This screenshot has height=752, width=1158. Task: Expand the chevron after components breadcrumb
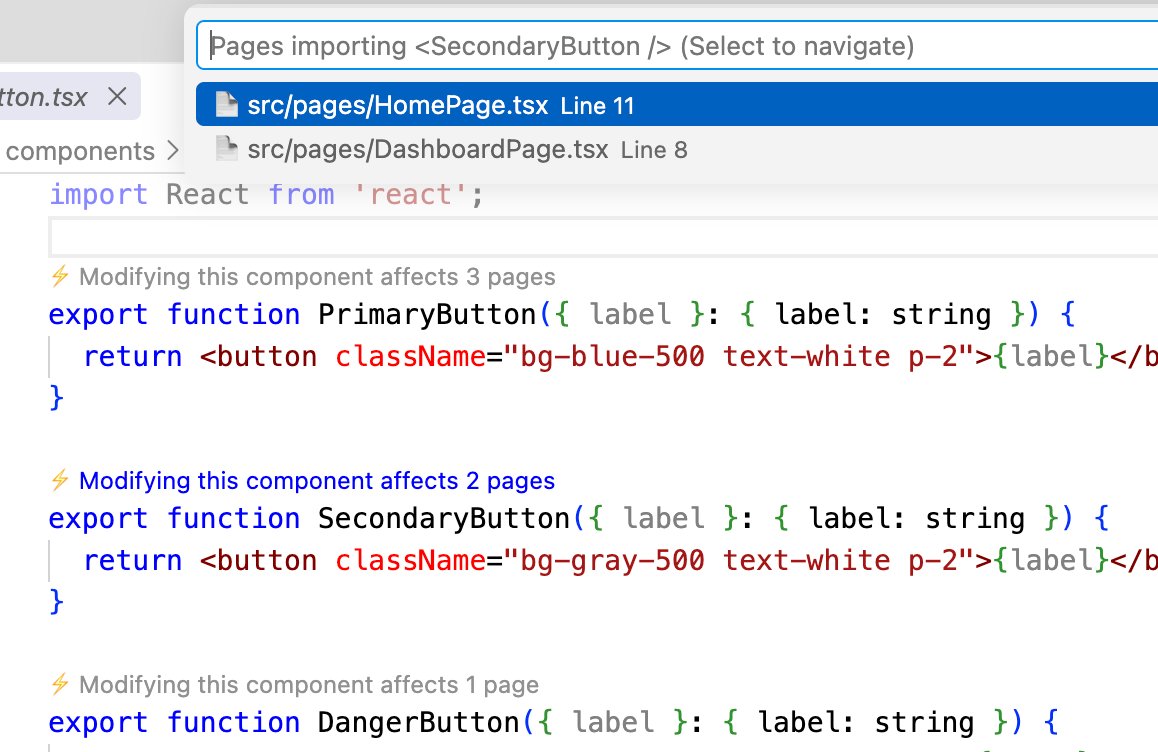click(x=172, y=151)
